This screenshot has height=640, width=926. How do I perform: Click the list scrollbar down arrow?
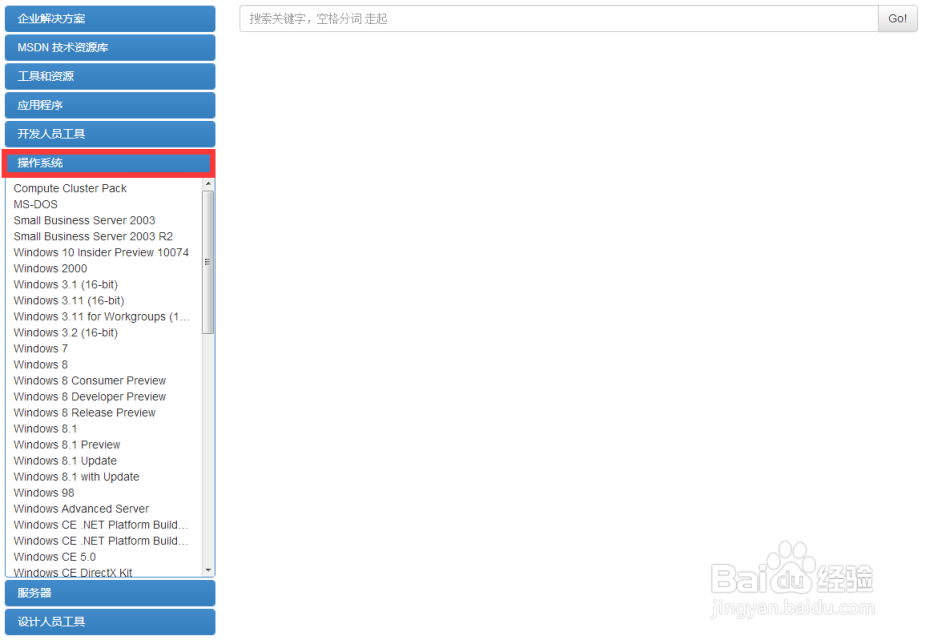[x=208, y=570]
